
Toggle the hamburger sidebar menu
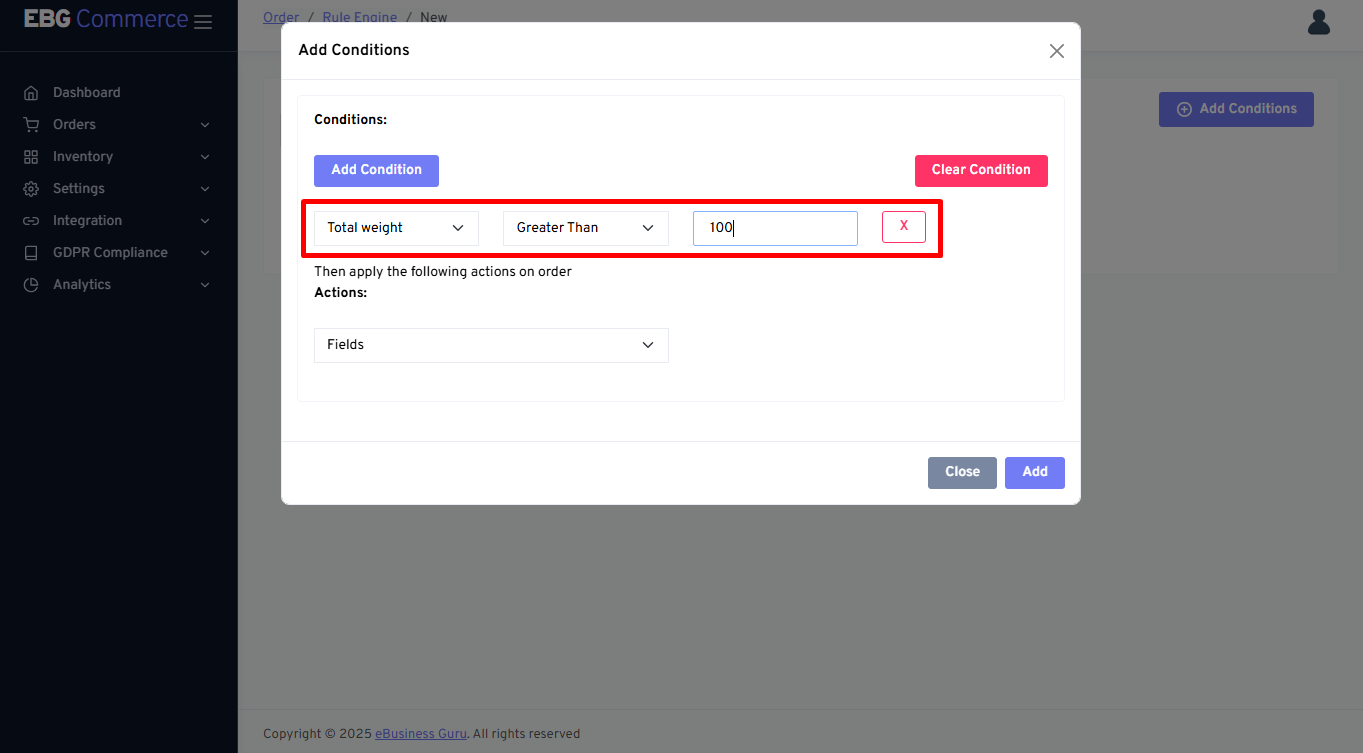click(x=203, y=22)
